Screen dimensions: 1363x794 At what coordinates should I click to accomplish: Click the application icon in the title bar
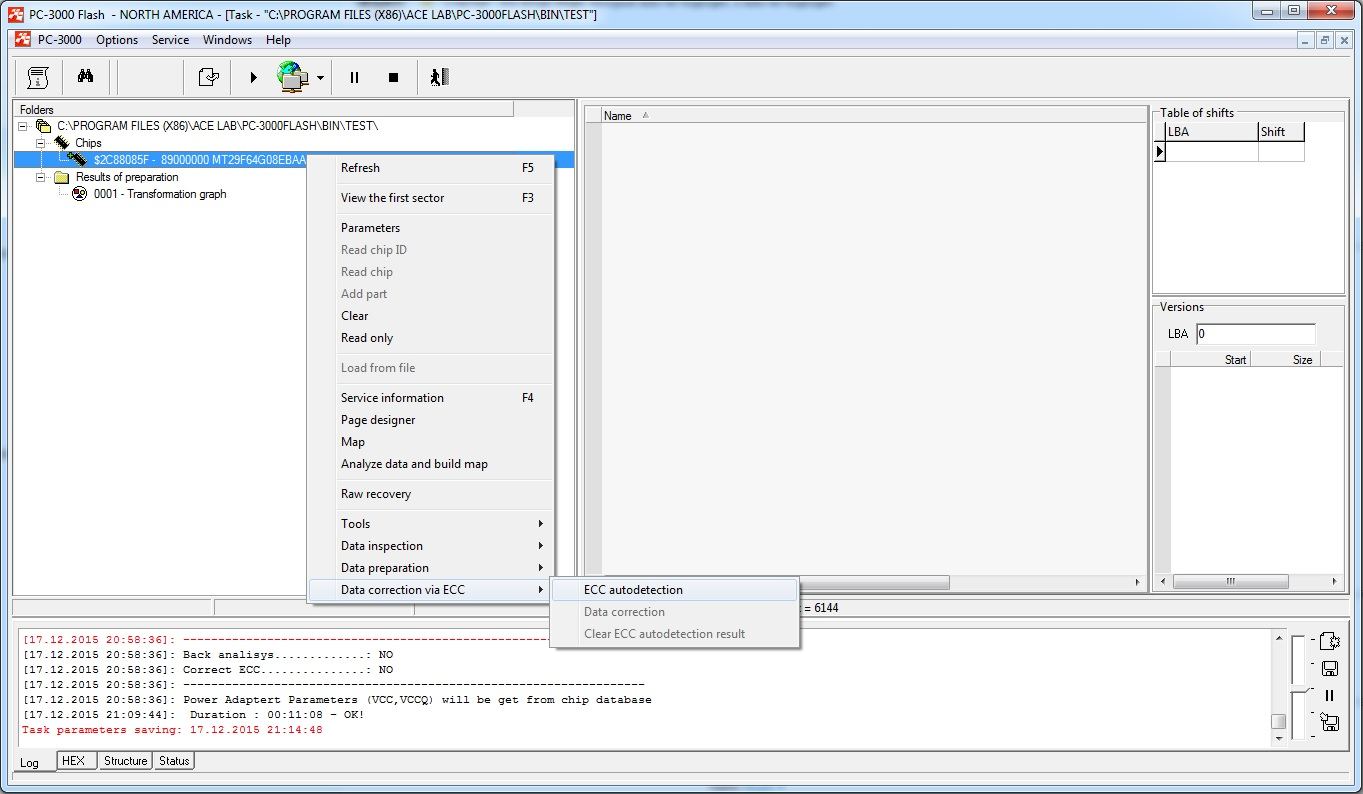pos(15,14)
